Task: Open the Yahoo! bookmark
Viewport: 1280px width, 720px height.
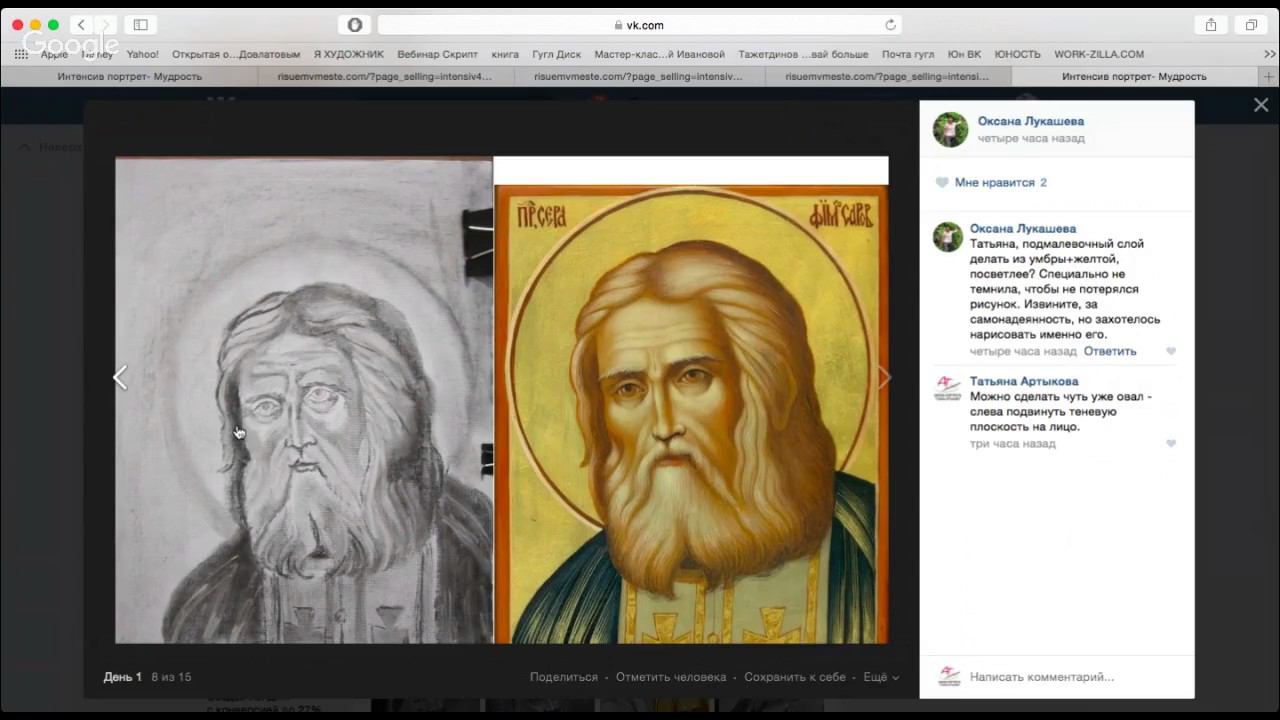Action: pos(143,54)
